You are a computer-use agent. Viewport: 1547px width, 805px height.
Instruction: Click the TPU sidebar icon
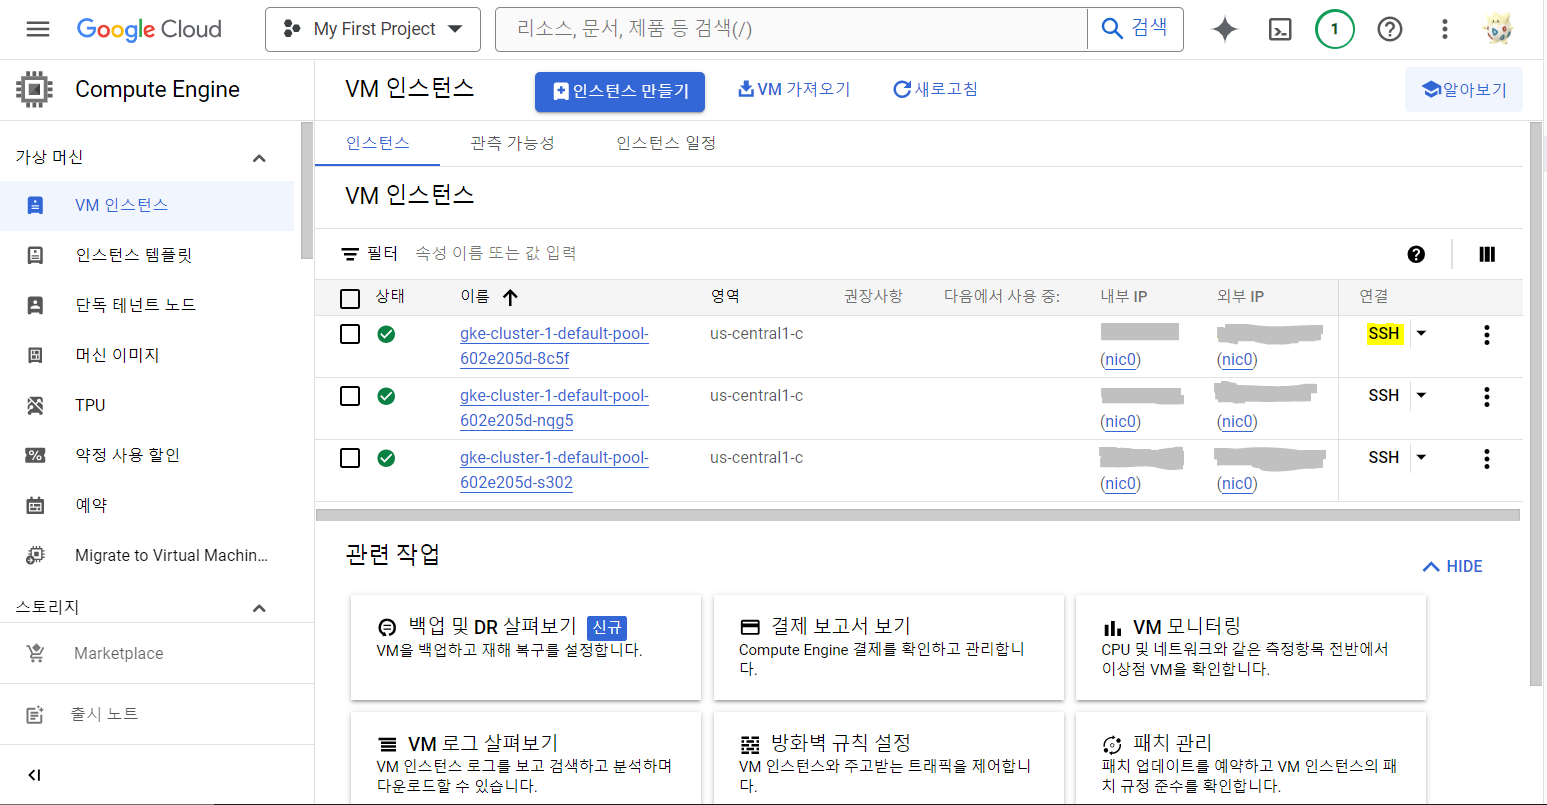[x=35, y=405]
